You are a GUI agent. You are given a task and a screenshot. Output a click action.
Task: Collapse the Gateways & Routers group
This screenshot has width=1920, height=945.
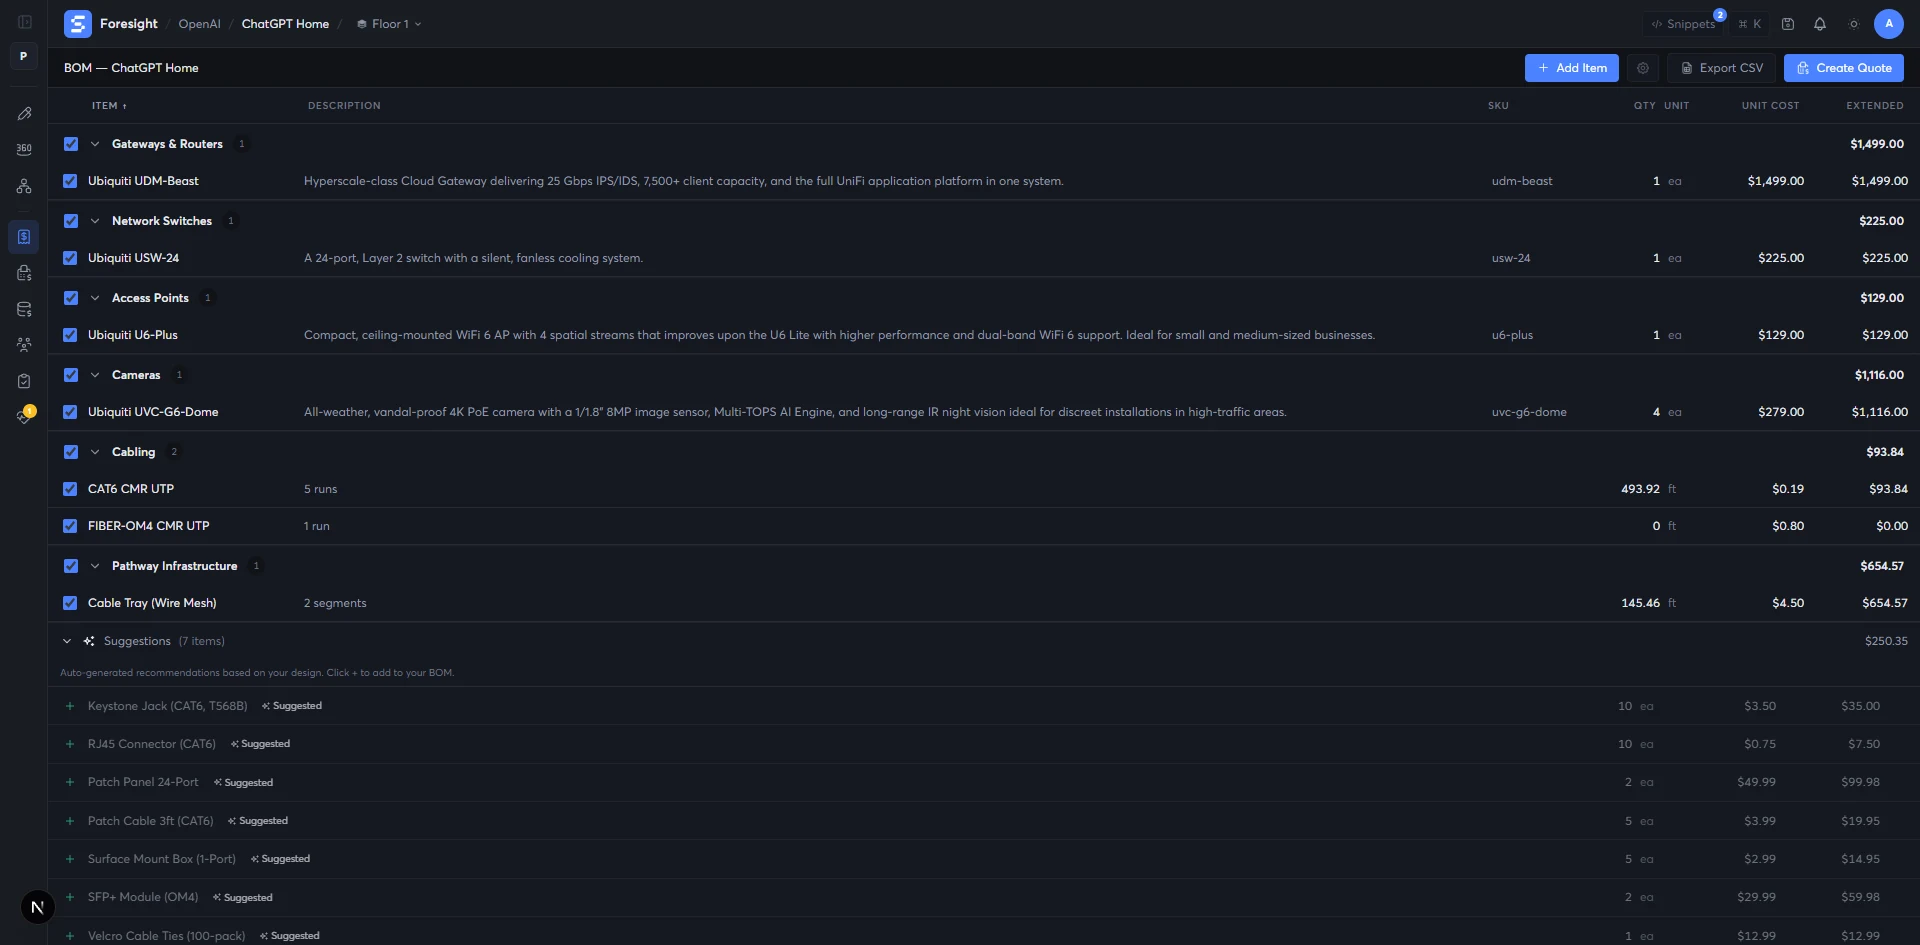point(95,144)
